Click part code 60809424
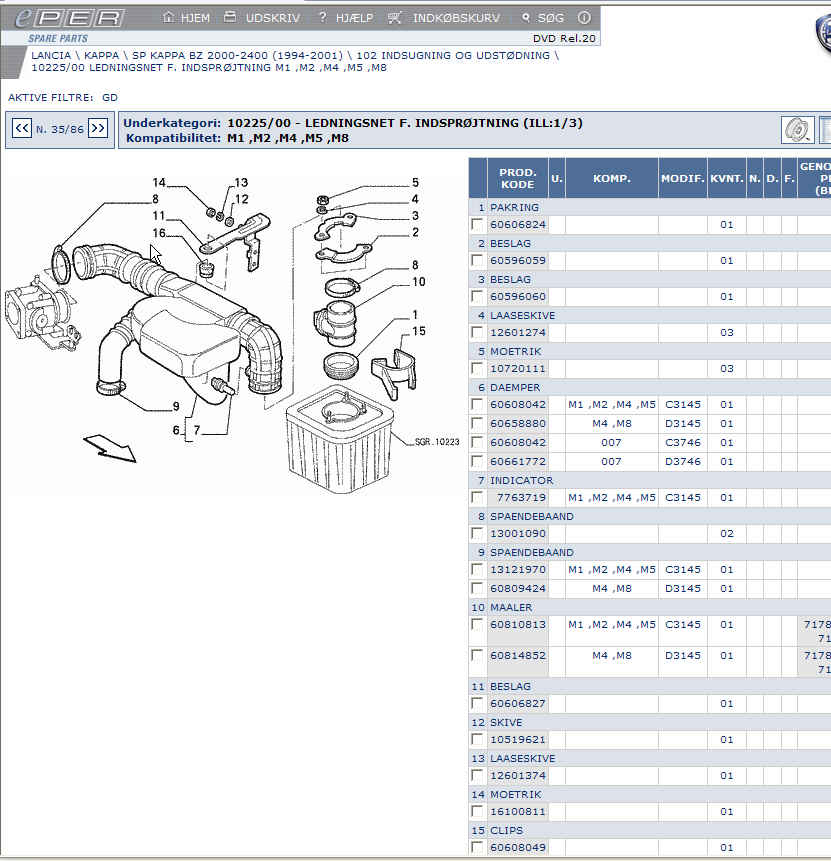 point(518,588)
